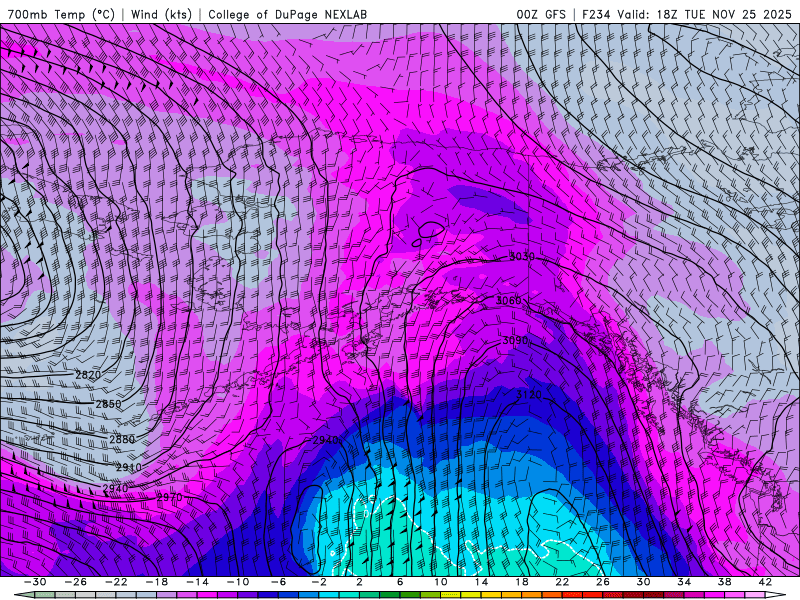The image size is (800, 600).
Task: Select the -26 colorbar tick label
Action: (x=76, y=582)
